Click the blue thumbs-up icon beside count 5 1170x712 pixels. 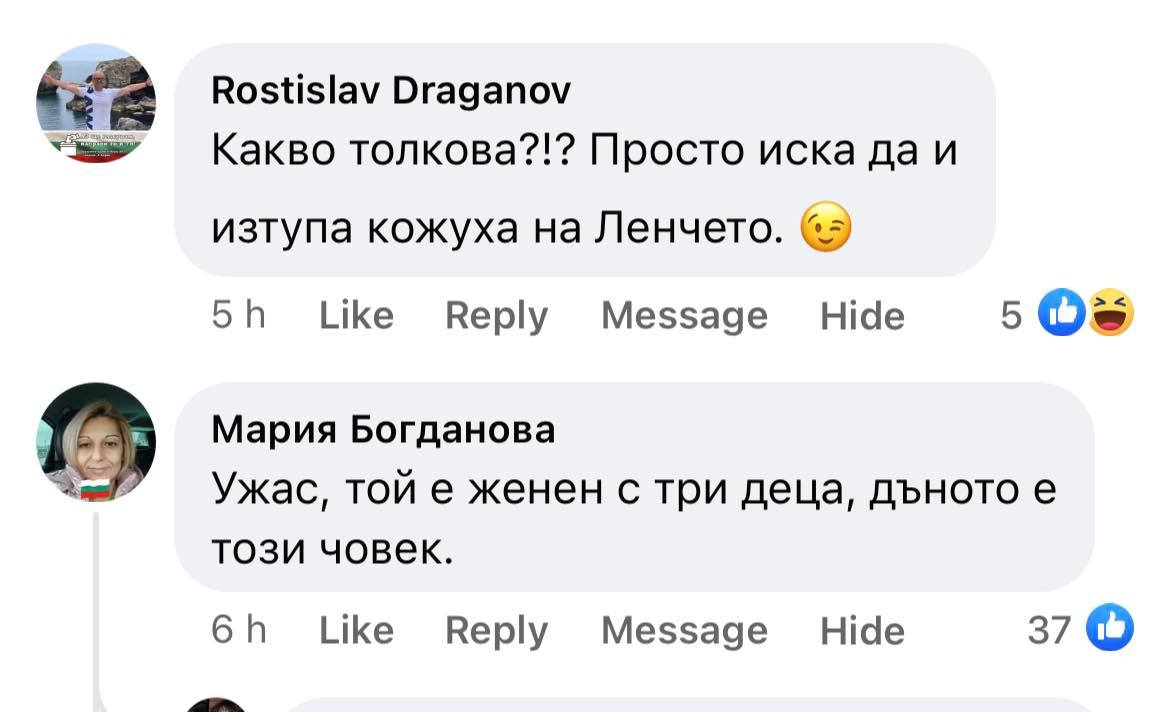(x=1058, y=313)
